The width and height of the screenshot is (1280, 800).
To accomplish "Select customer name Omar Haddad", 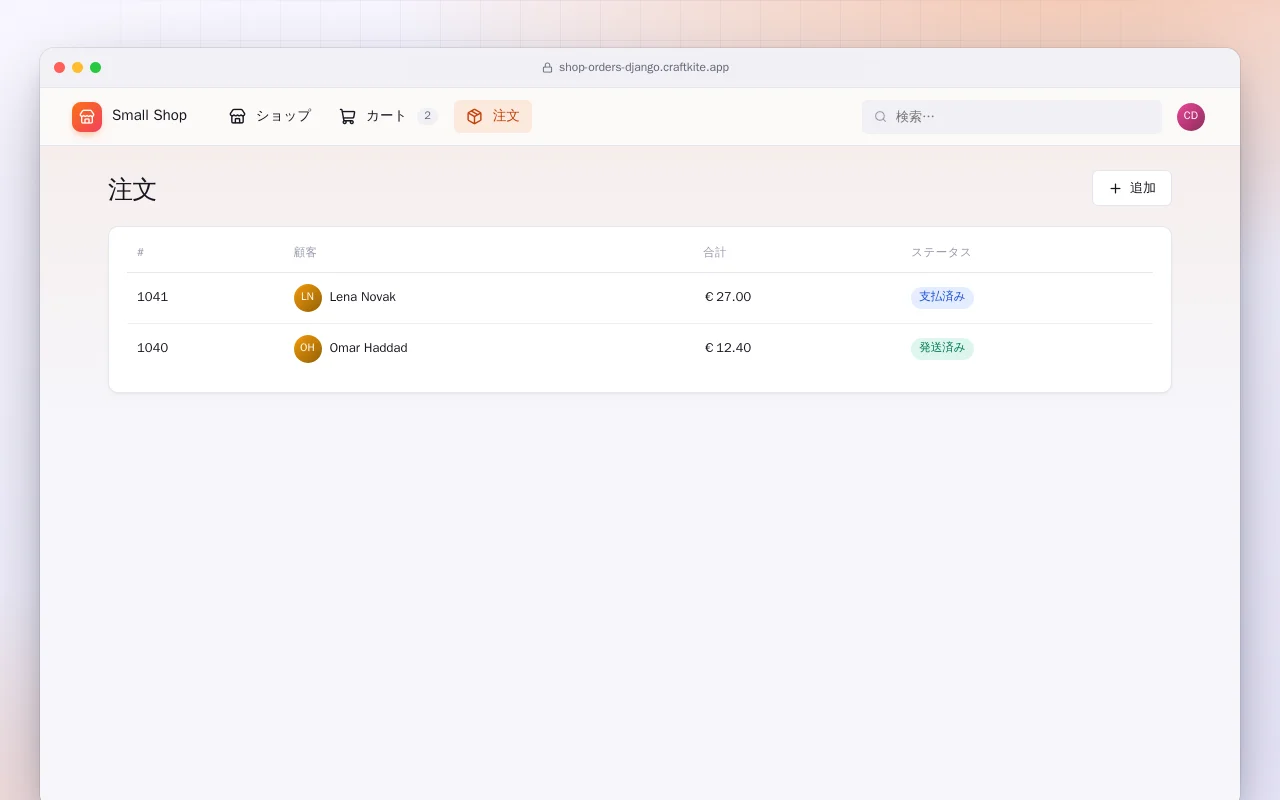I will [369, 348].
